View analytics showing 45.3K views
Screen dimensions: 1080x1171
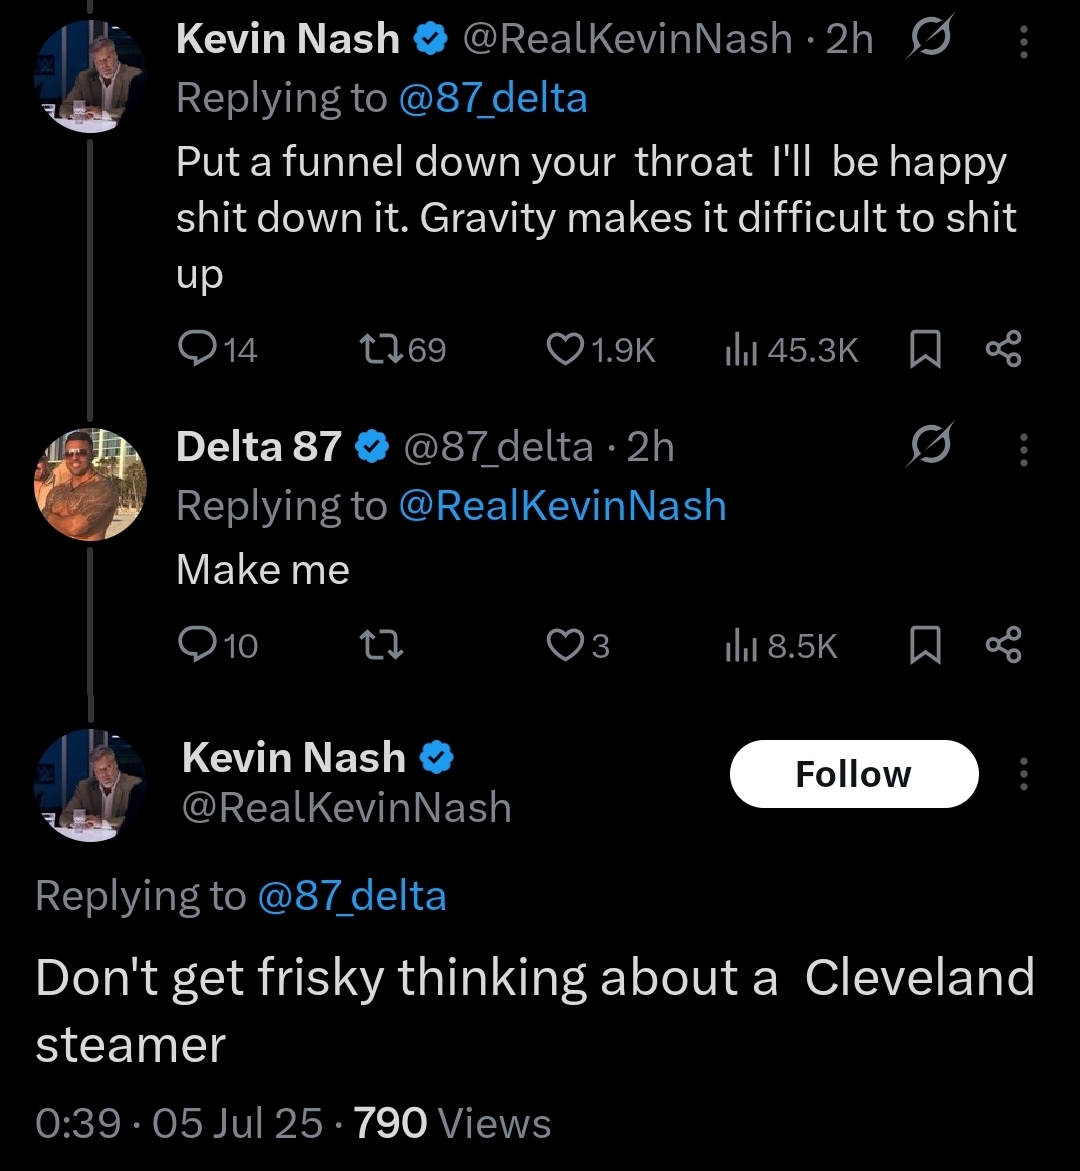click(x=738, y=349)
